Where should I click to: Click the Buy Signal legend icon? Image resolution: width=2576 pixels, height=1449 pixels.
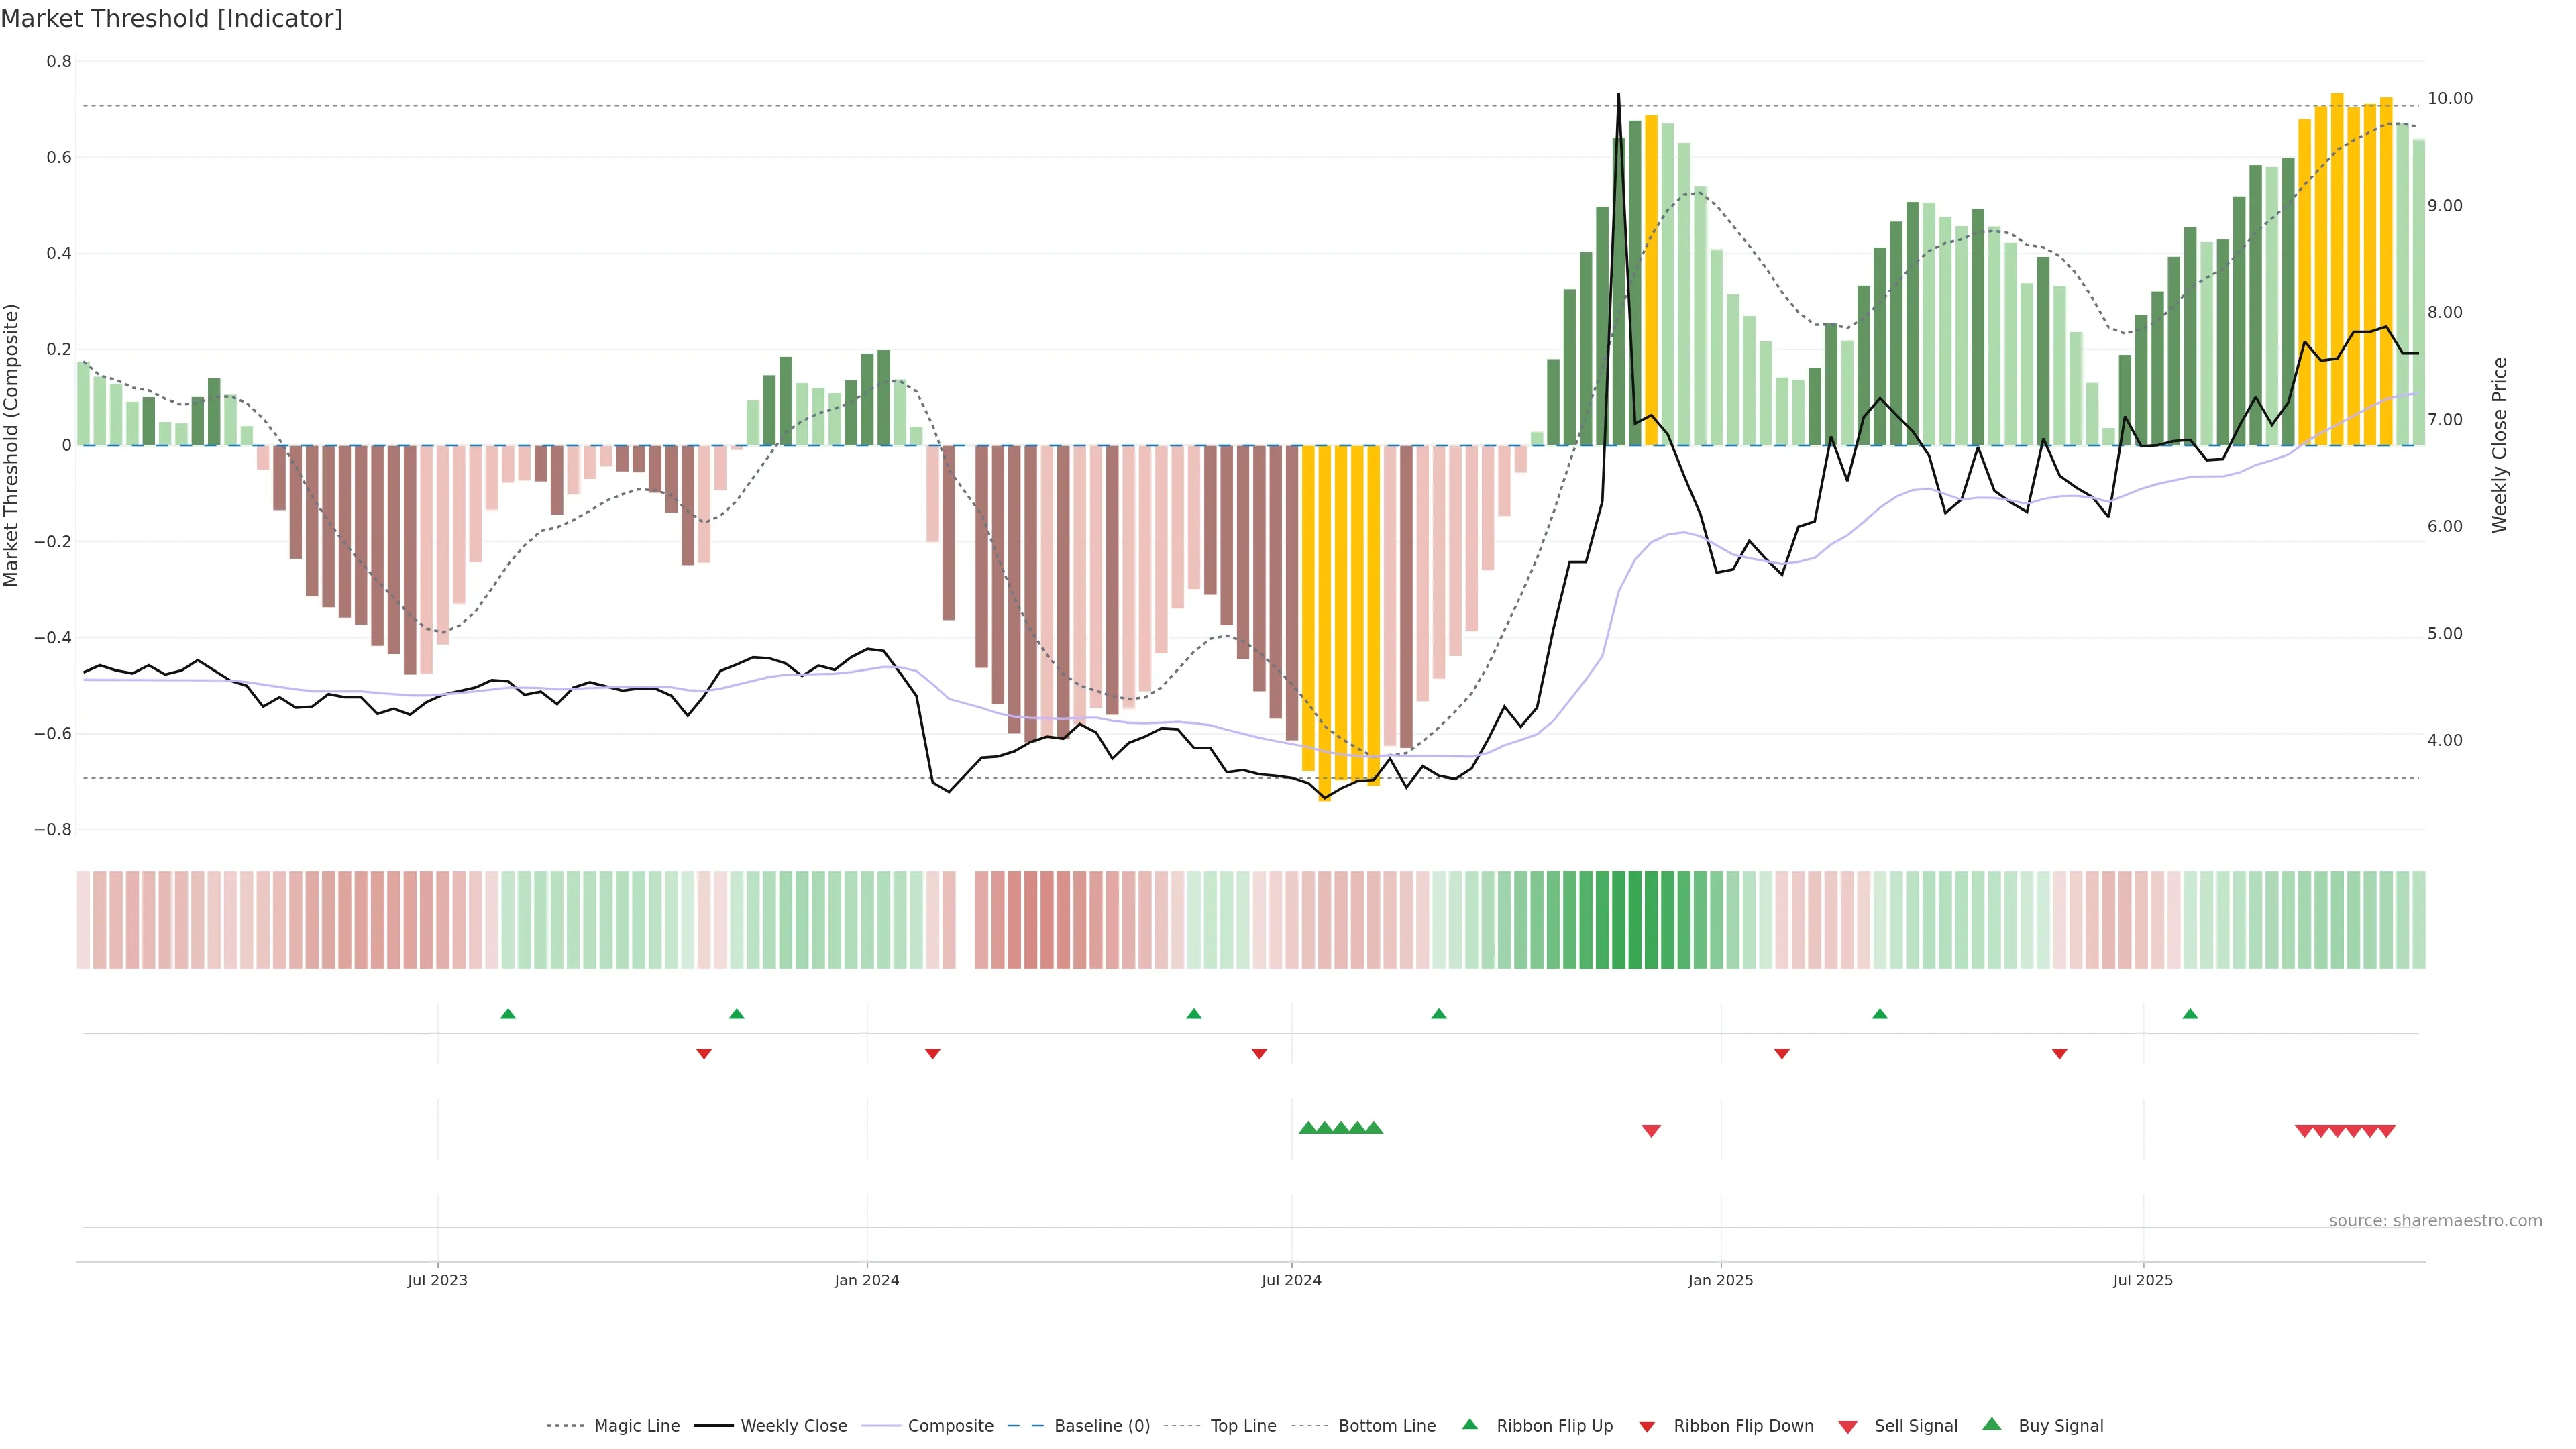[x=1992, y=1424]
